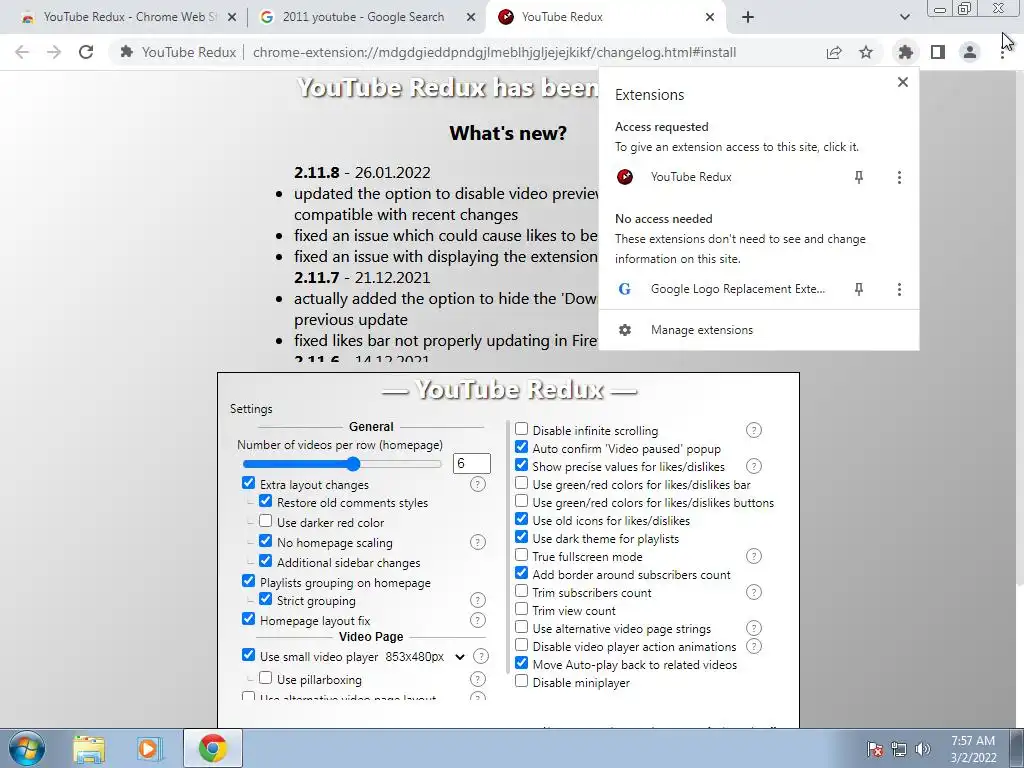Viewport: 1024px width, 768px height.
Task: Open more actions for YouTube Redux extension
Action: click(x=899, y=177)
